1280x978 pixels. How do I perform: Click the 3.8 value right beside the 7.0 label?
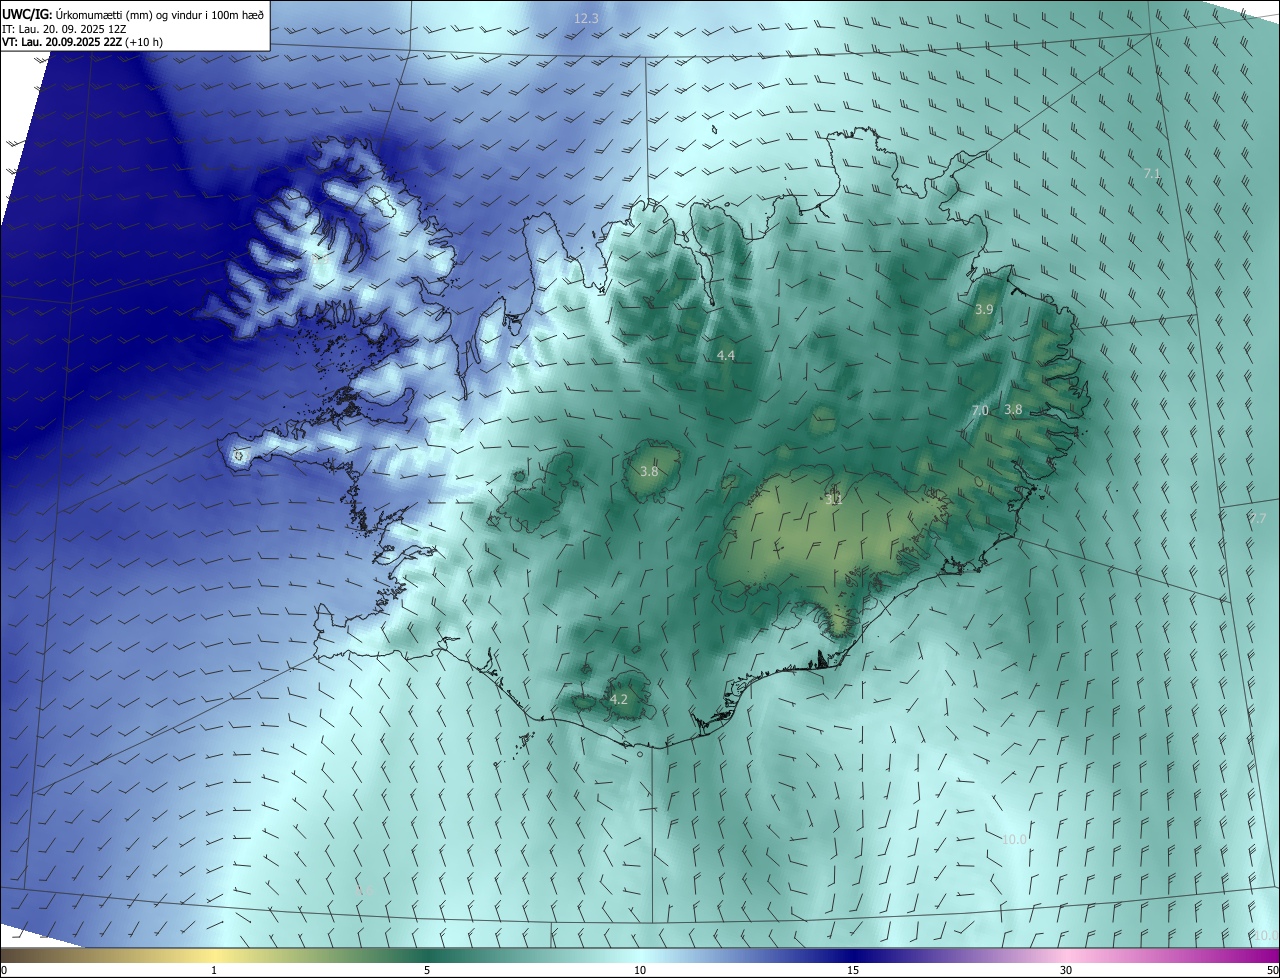pyautogui.click(x=1013, y=410)
